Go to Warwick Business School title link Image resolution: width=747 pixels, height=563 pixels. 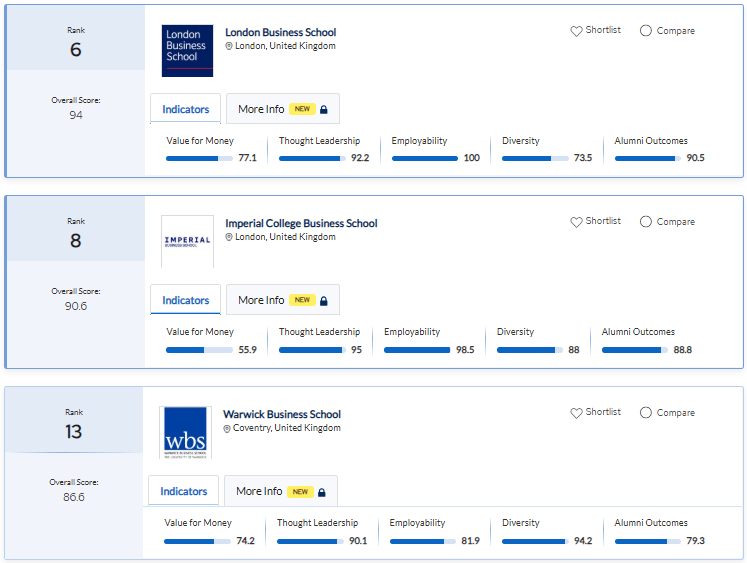(282, 414)
